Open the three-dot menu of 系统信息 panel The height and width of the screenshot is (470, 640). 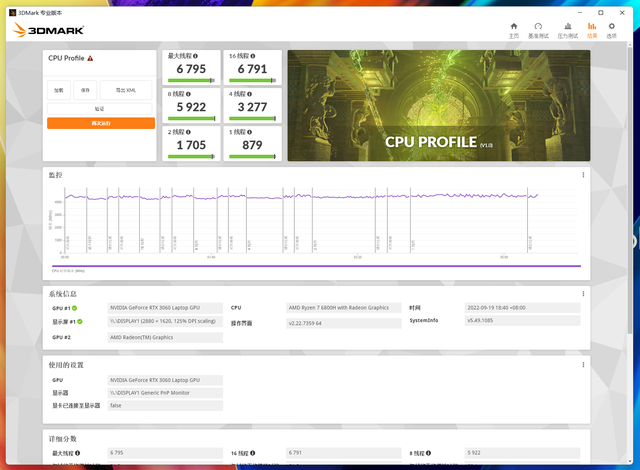[x=583, y=294]
